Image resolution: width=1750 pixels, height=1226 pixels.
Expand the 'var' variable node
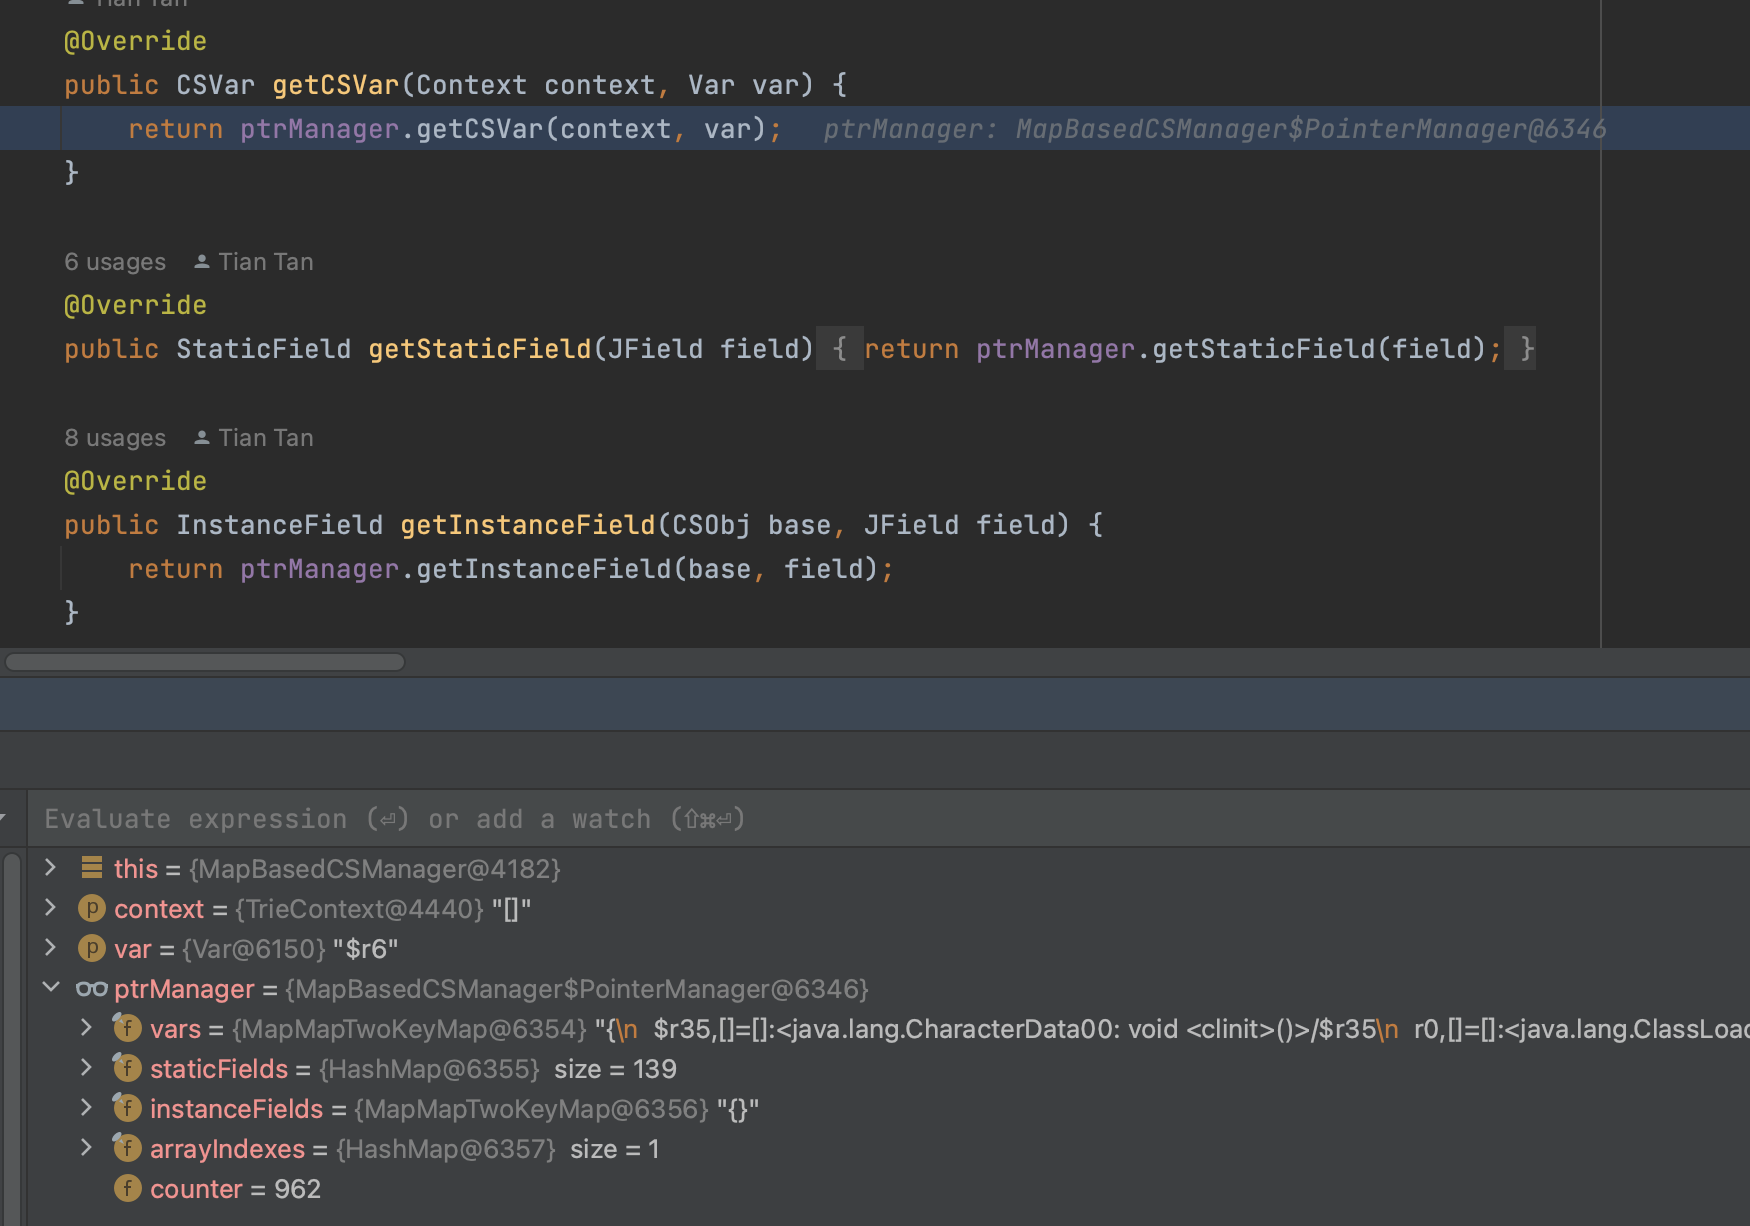[x=50, y=948]
